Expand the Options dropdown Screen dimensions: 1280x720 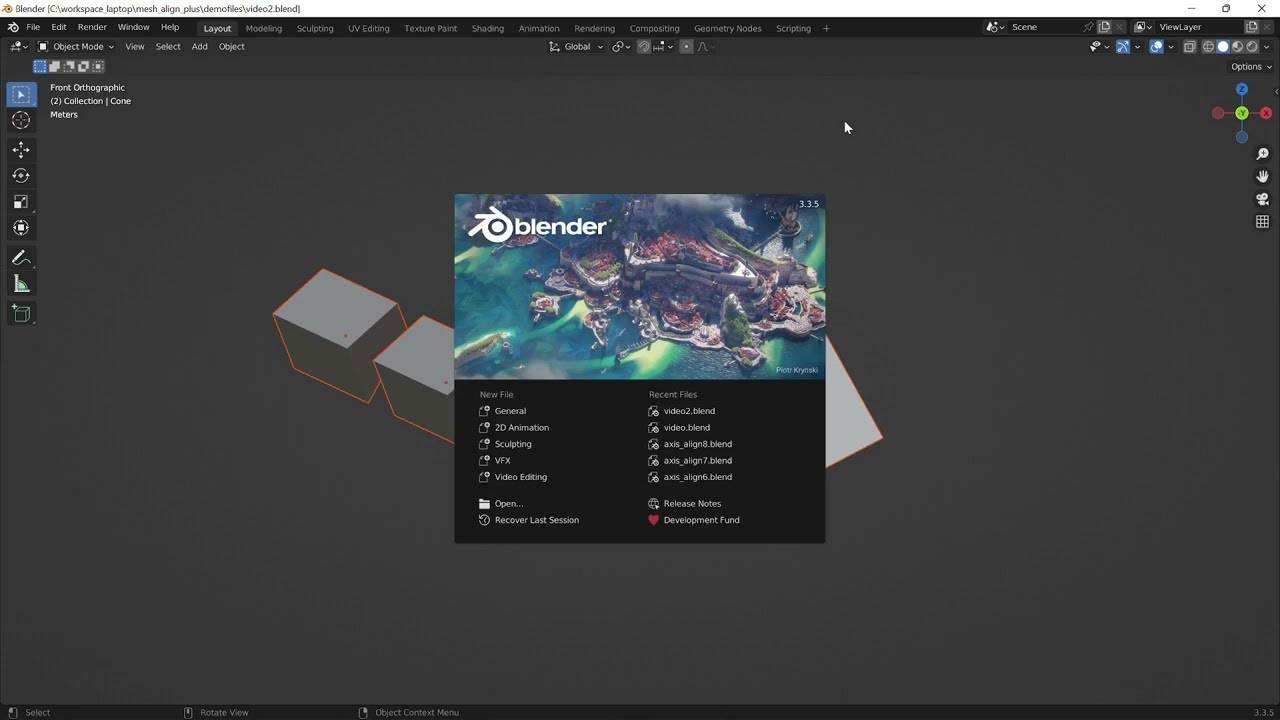tap(1252, 67)
